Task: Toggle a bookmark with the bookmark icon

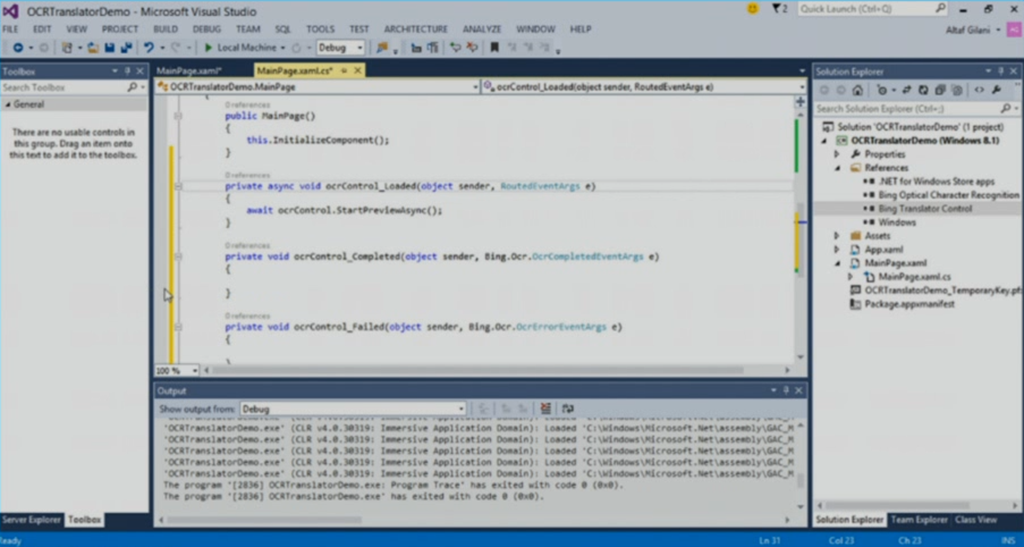Action: (x=494, y=48)
